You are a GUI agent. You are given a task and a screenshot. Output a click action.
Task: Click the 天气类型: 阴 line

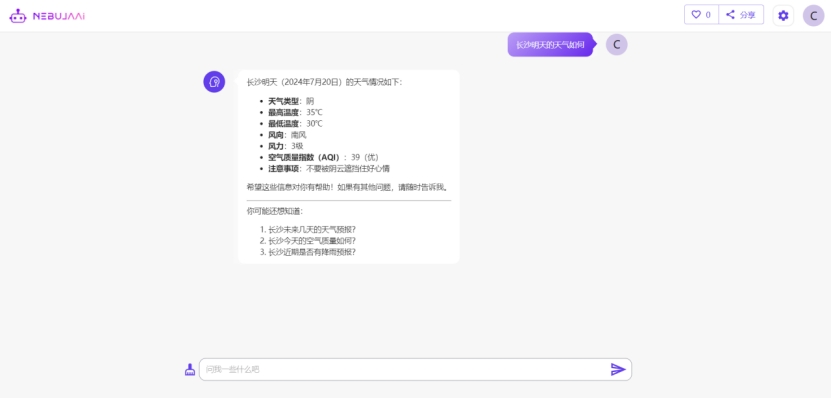[x=291, y=101]
